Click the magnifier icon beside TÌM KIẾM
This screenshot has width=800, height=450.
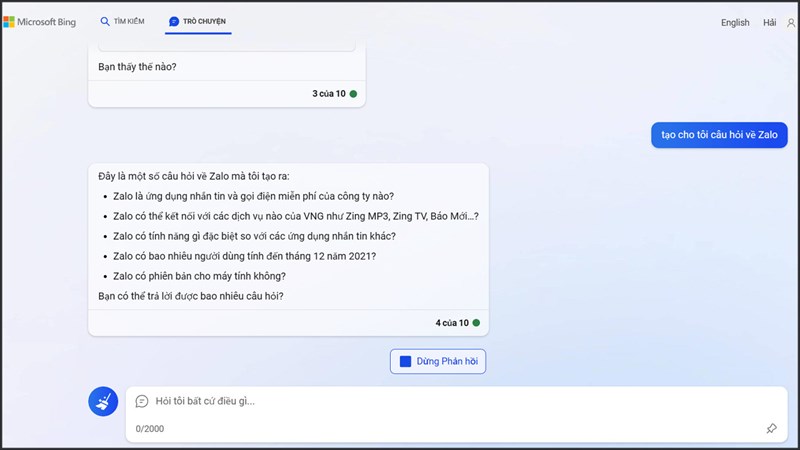[105, 21]
